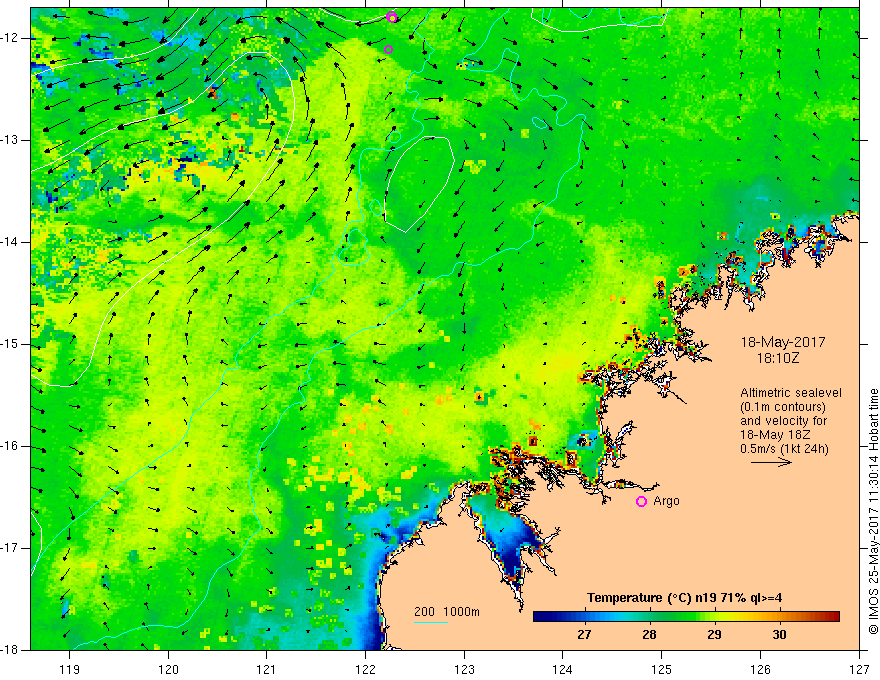Screen dimensions: 880x680
Task: Click the -12 latitude axis label
Action: coord(11,38)
